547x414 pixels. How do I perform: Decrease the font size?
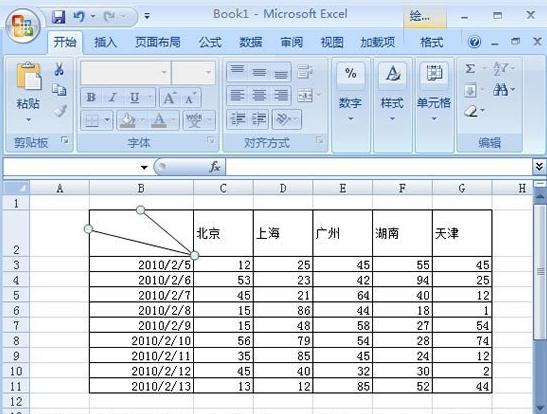click(x=190, y=97)
